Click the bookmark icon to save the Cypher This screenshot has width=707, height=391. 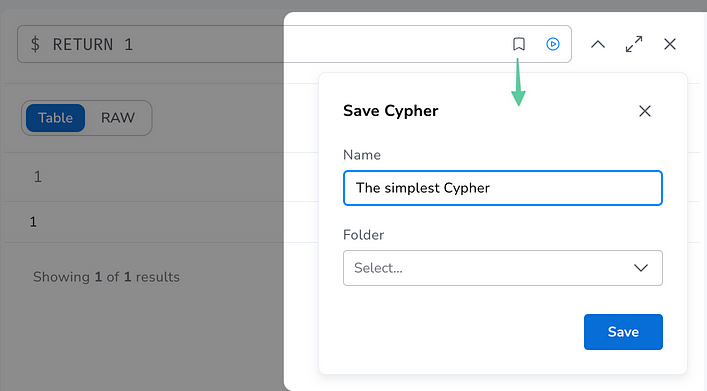pyautogui.click(x=519, y=44)
